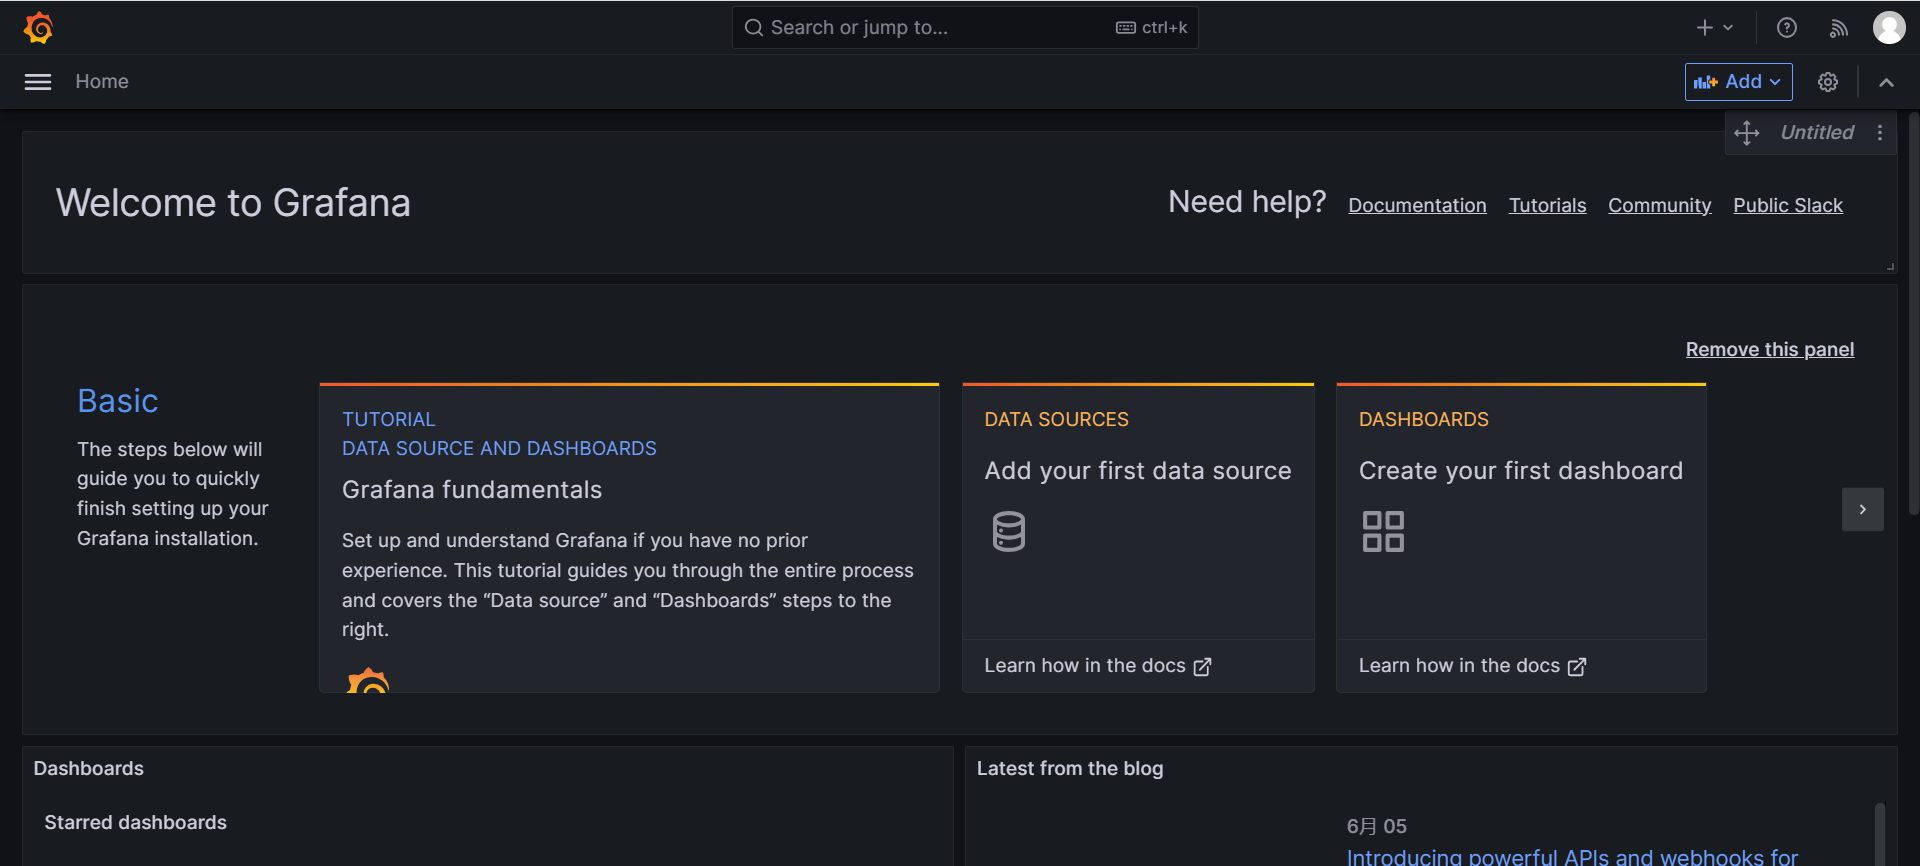
Task: Open the Untitled panel three-dot menu
Action: coord(1880,133)
